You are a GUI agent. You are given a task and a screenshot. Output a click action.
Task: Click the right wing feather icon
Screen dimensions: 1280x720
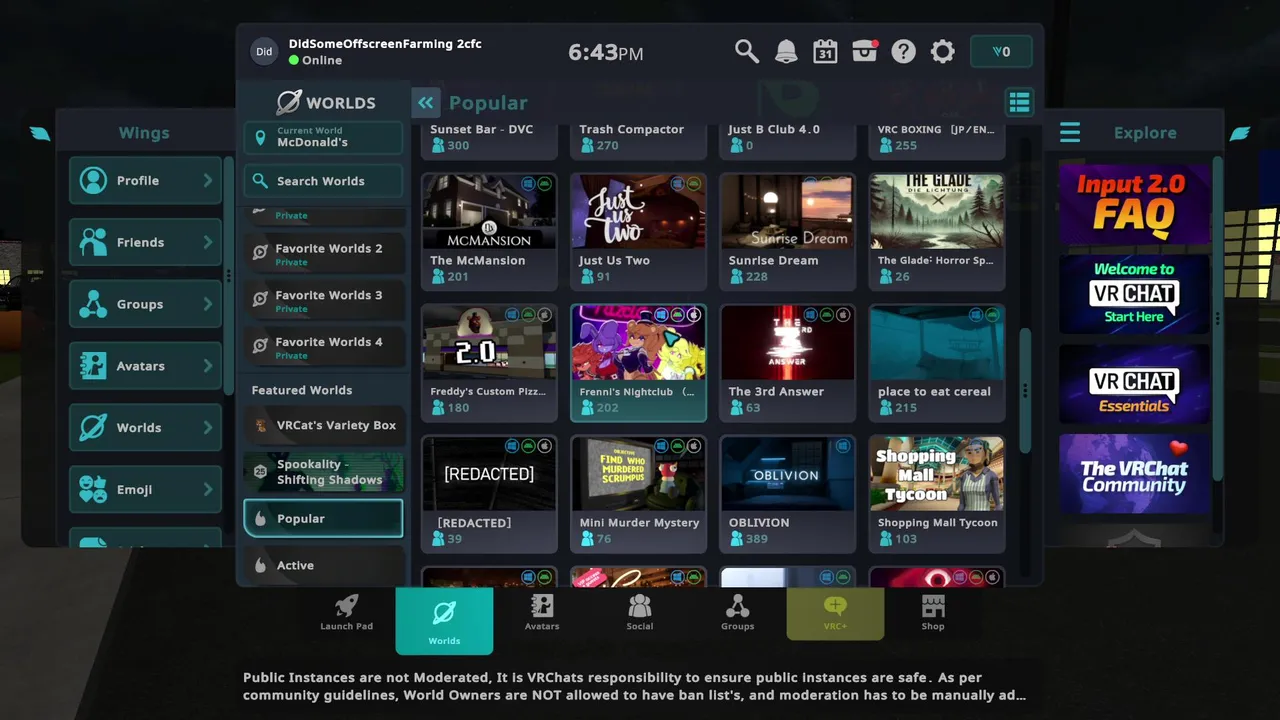click(1240, 133)
